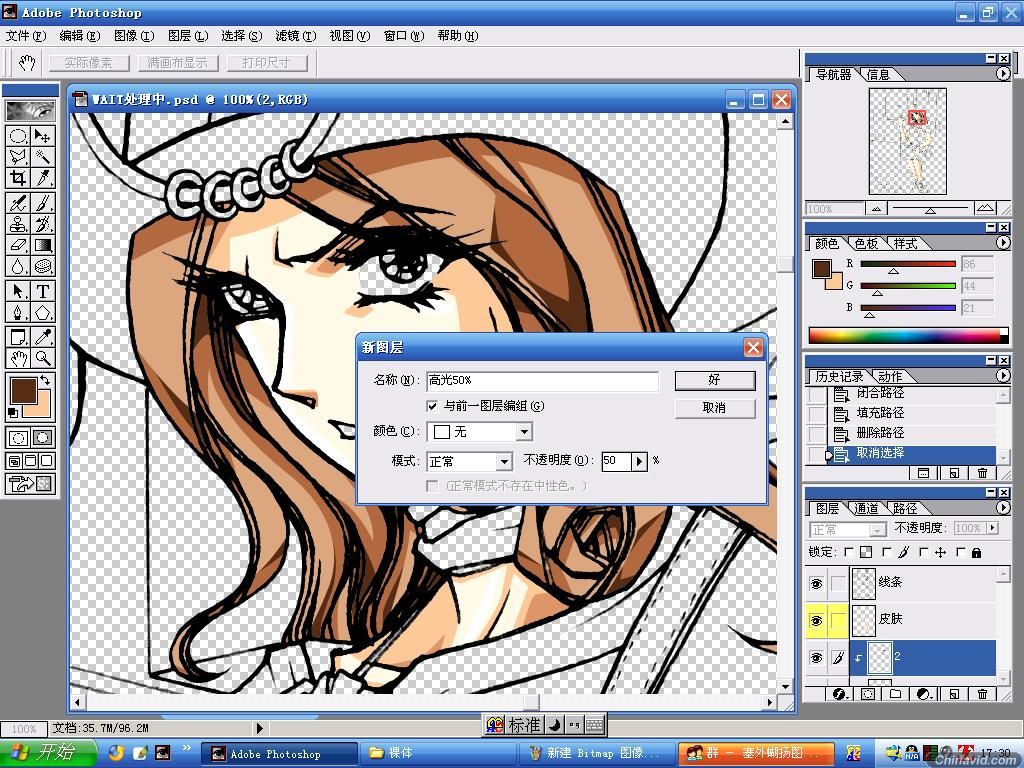Toggle lock all checkbox
The height and width of the screenshot is (768, 1024).
tap(961, 552)
